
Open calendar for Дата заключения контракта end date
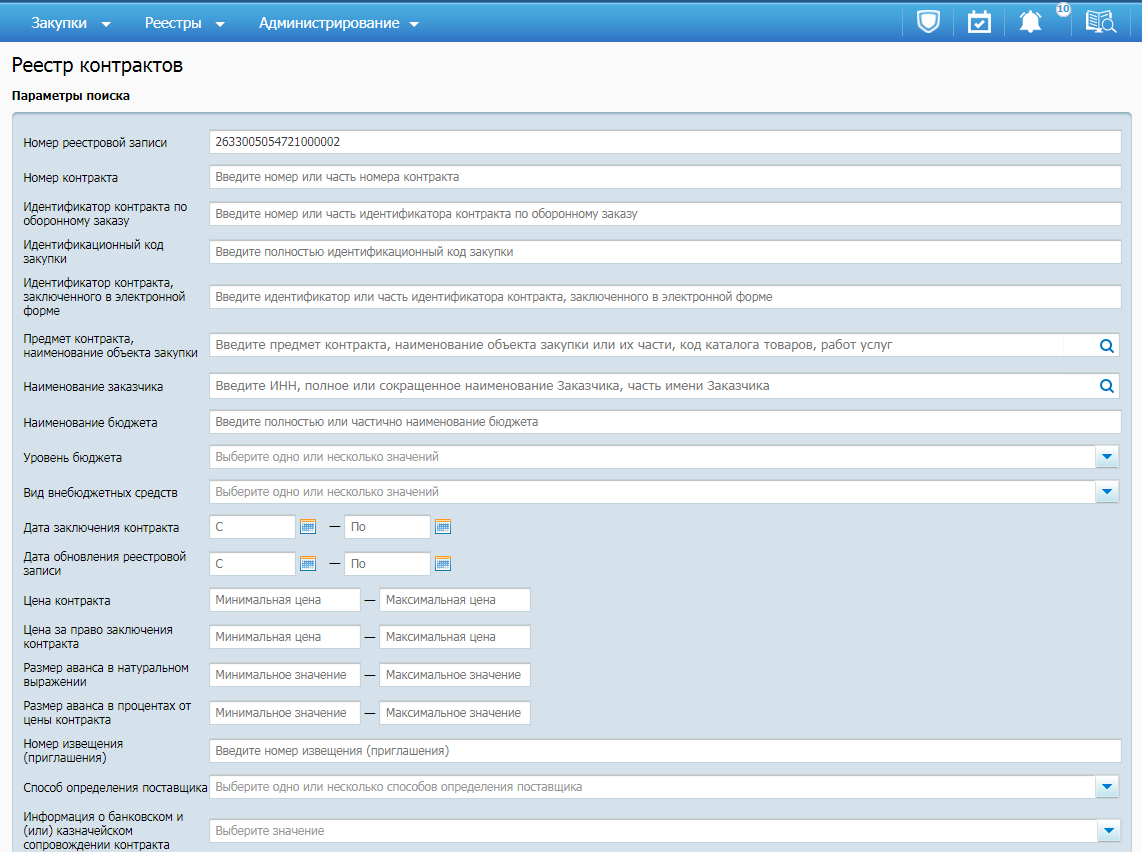(x=443, y=527)
